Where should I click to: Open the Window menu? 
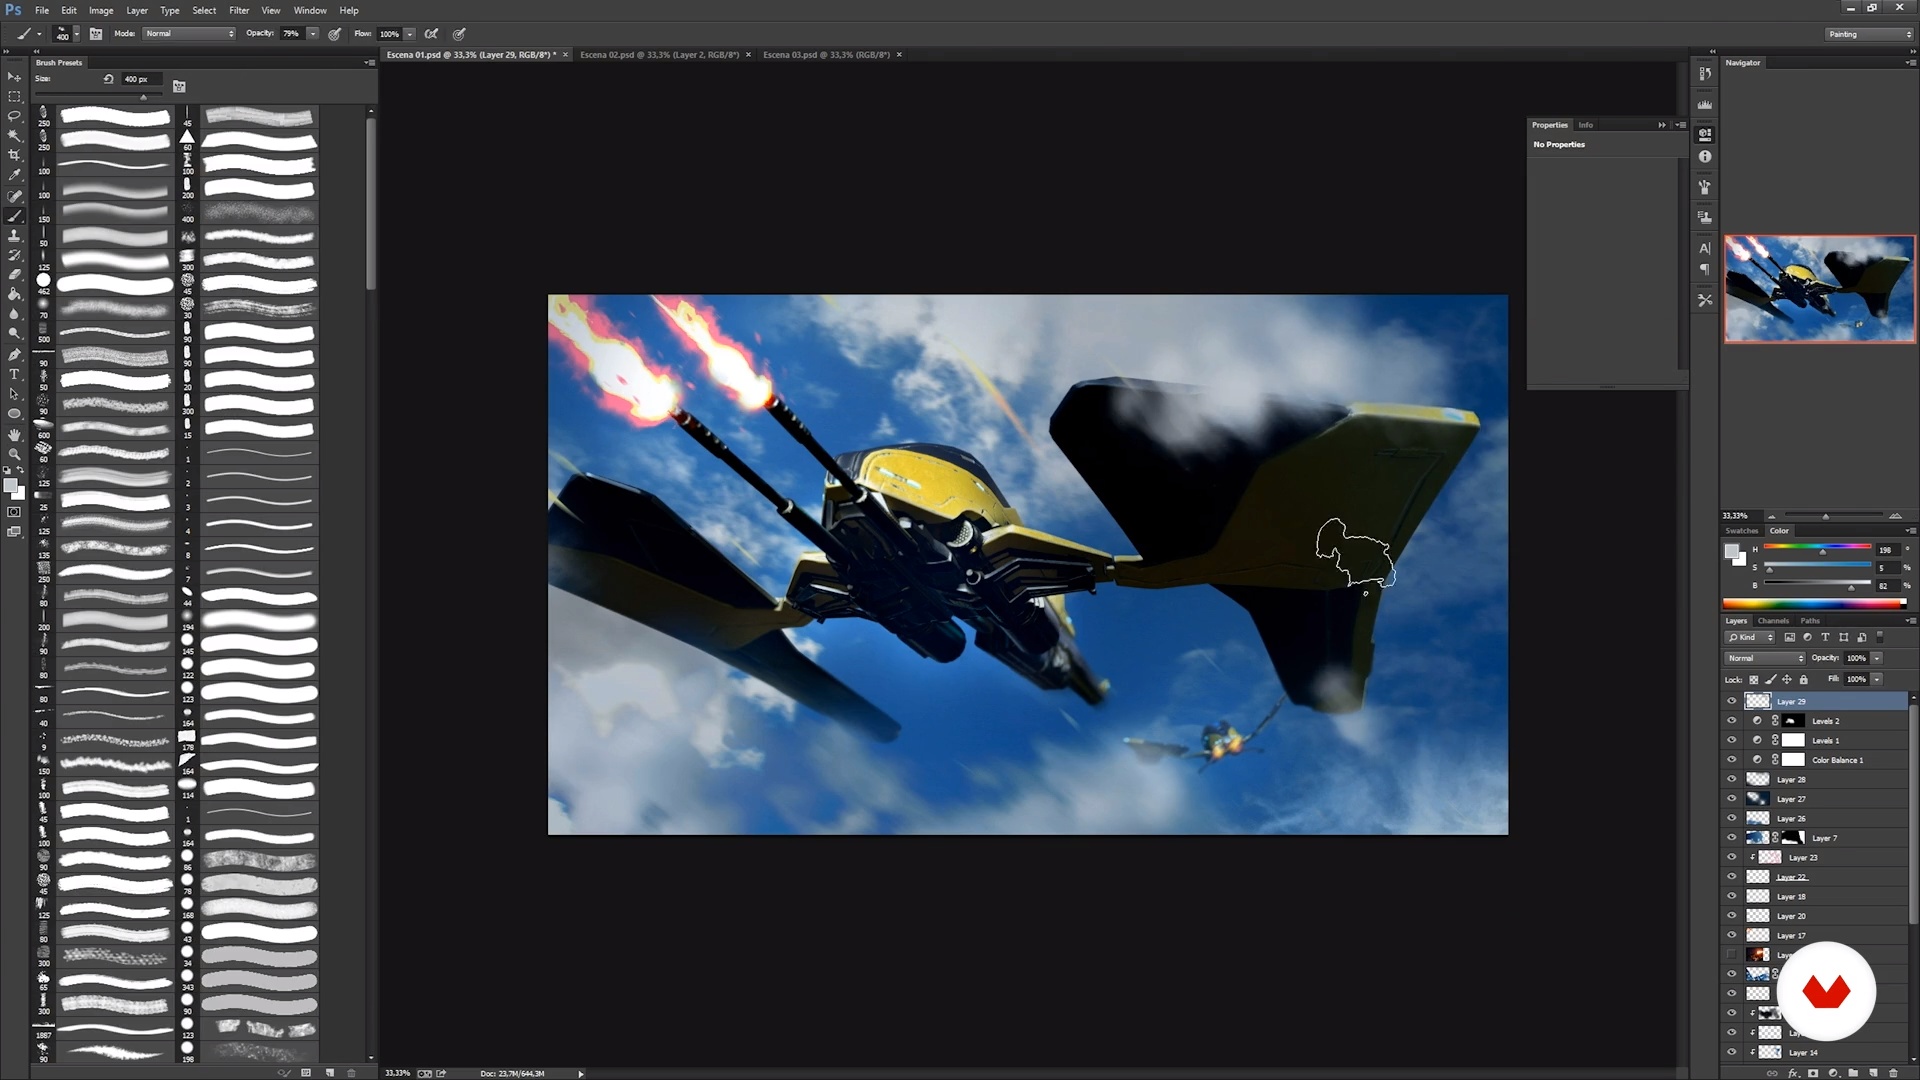(x=310, y=10)
